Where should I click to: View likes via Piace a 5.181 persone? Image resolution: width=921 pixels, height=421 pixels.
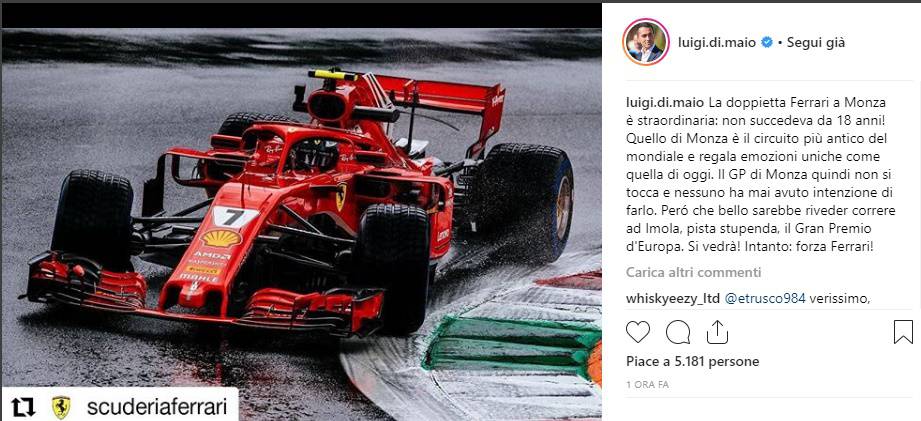tap(693, 361)
